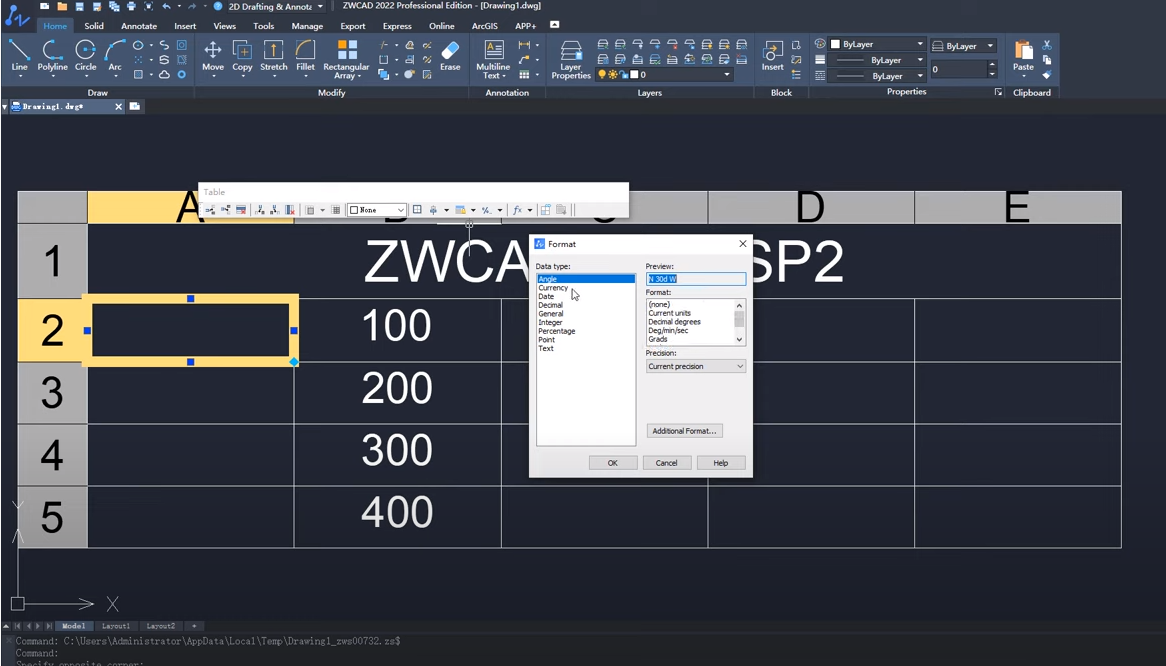Click the Paste icon in Clipboard
This screenshot has height=666, width=1166.
[1023, 56]
